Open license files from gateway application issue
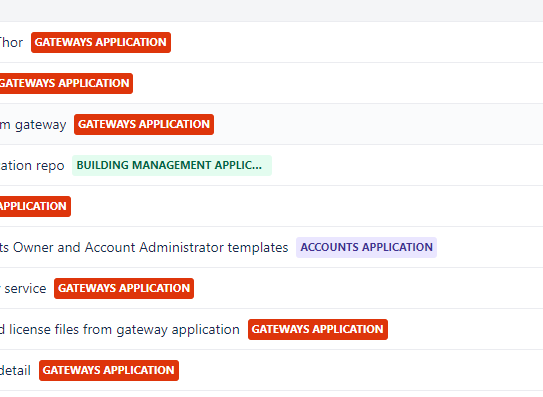Image resolution: width=543 pixels, height=397 pixels. pos(120,329)
